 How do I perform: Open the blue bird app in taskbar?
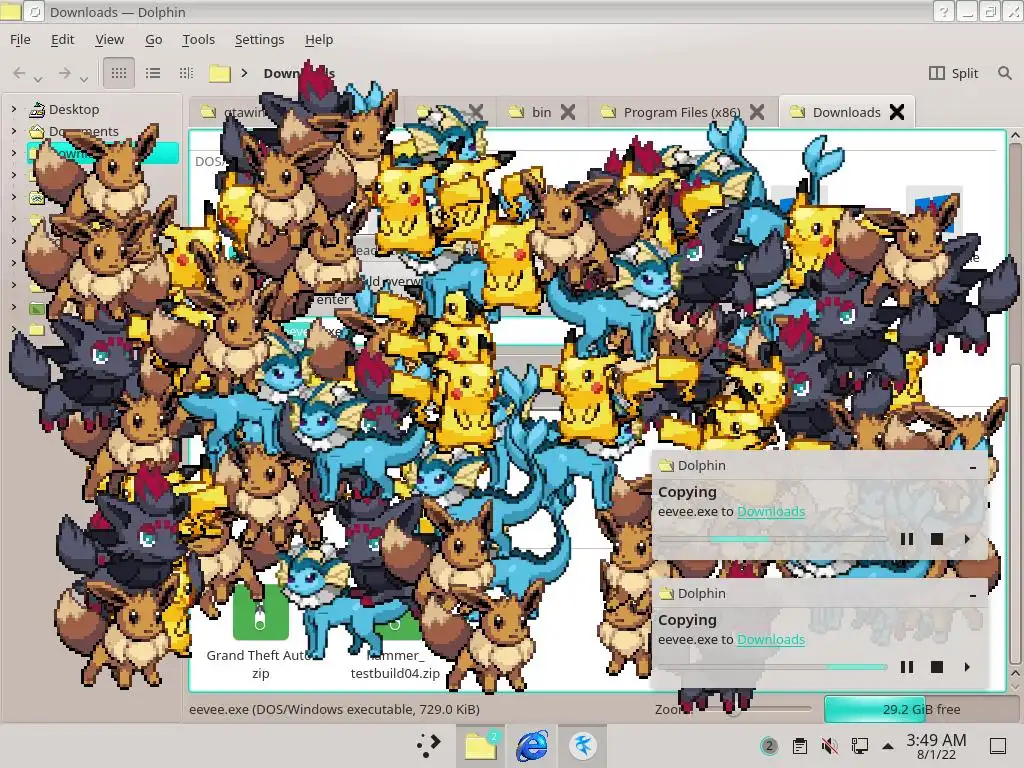(x=583, y=746)
